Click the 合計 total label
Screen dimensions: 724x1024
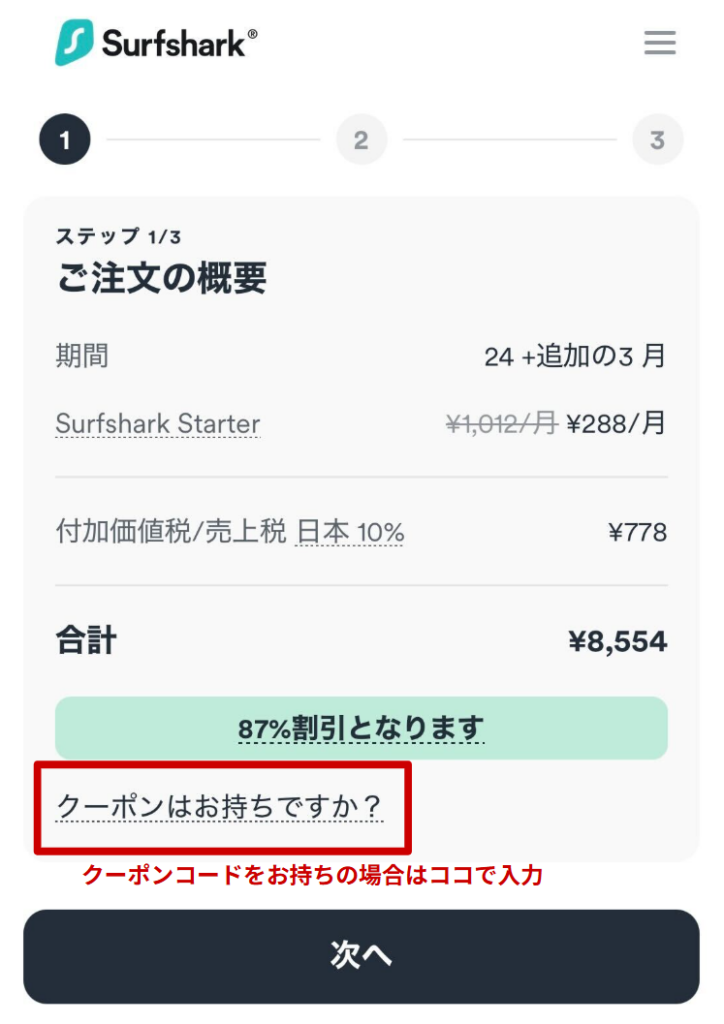click(86, 640)
